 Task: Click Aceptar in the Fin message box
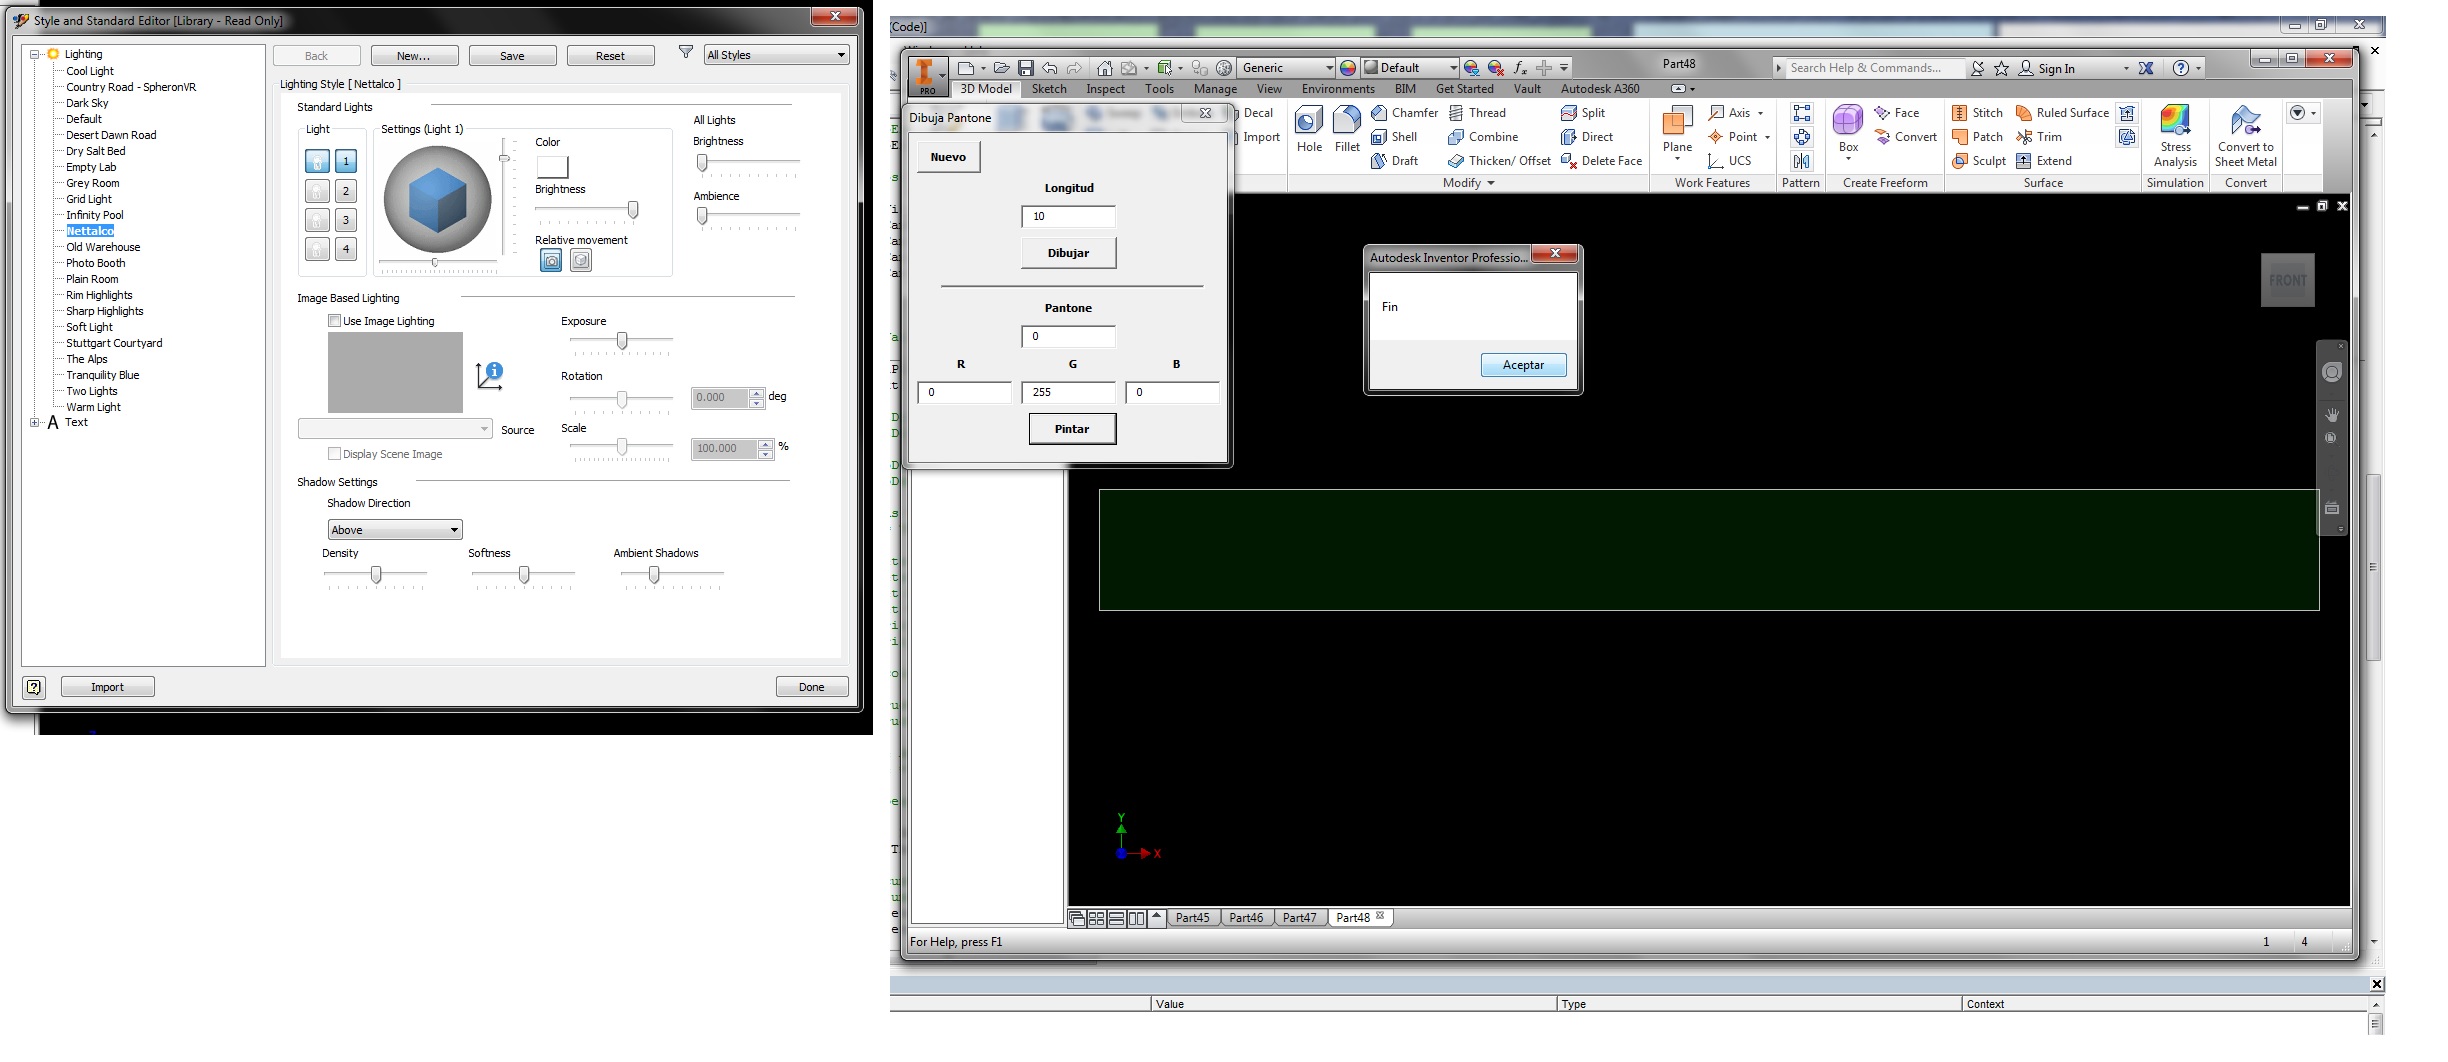pyautogui.click(x=1522, y=364)
